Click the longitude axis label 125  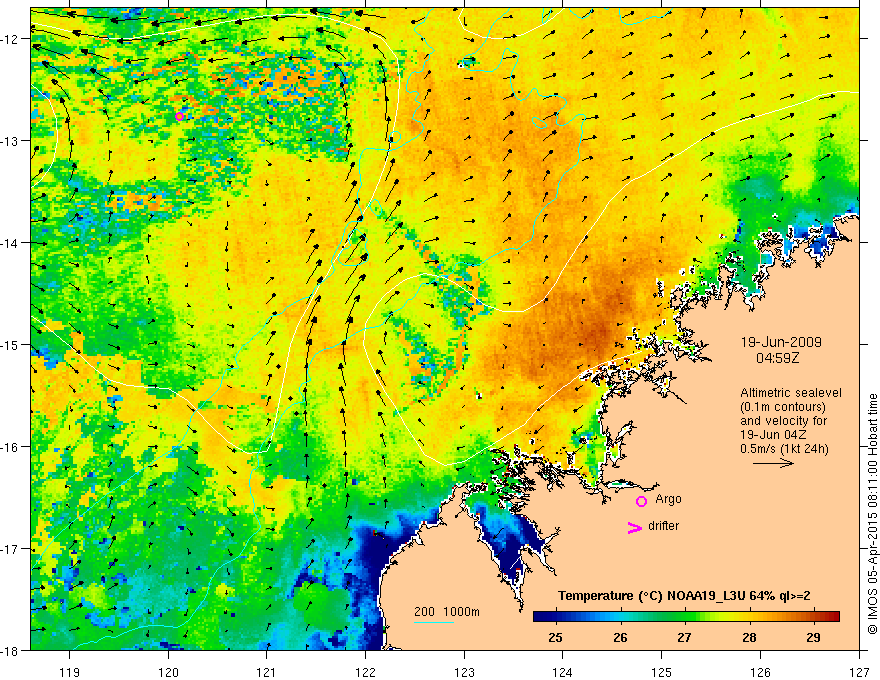(662, 672)
